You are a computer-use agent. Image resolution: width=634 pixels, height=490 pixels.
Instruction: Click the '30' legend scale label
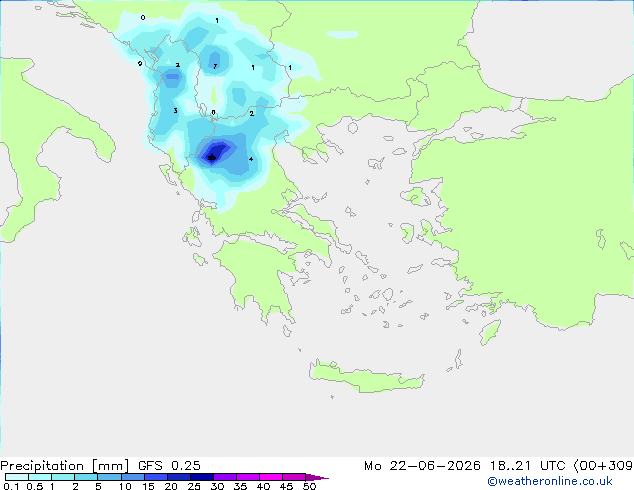click(218, 486)
